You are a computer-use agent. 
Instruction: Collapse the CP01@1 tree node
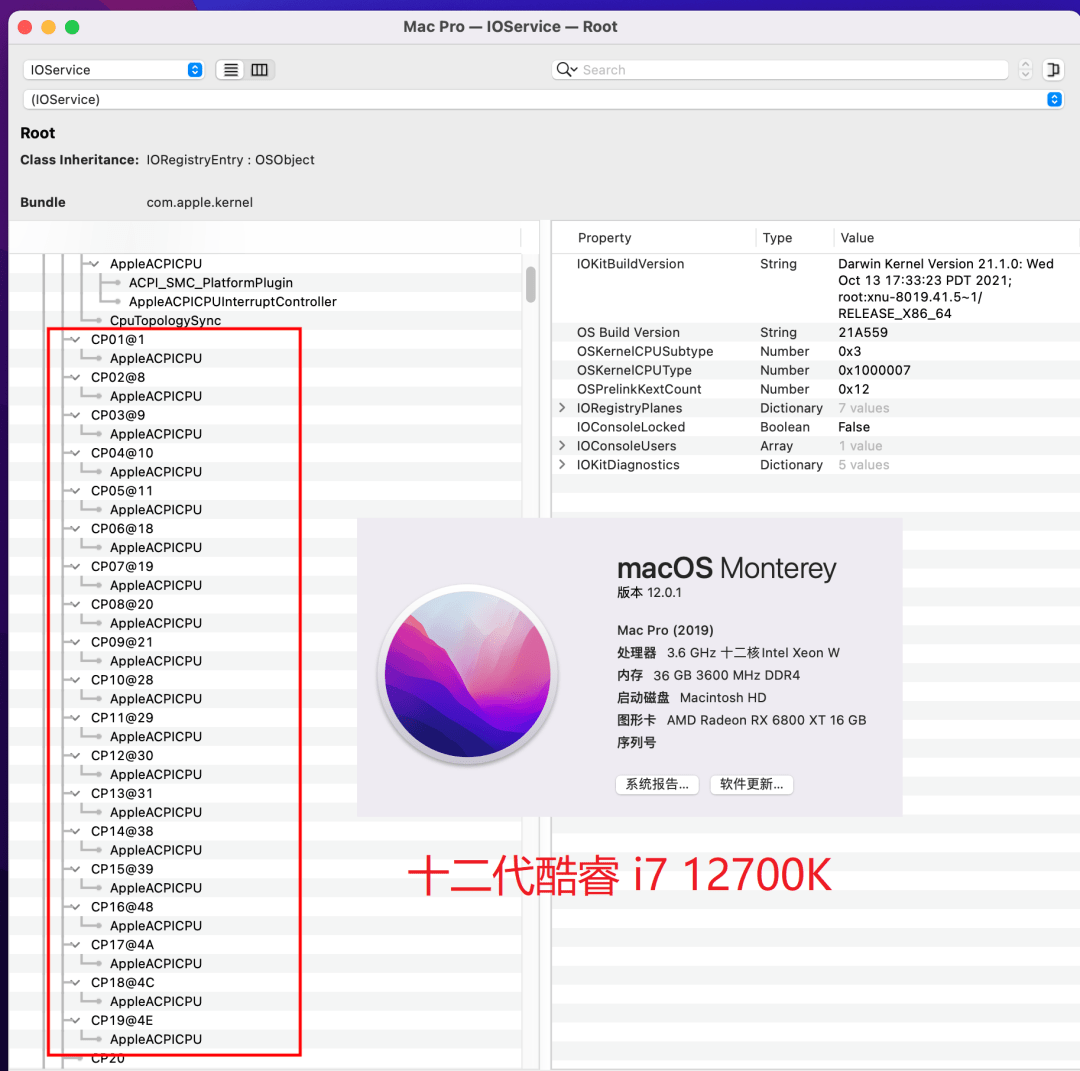tap(74, 340)
